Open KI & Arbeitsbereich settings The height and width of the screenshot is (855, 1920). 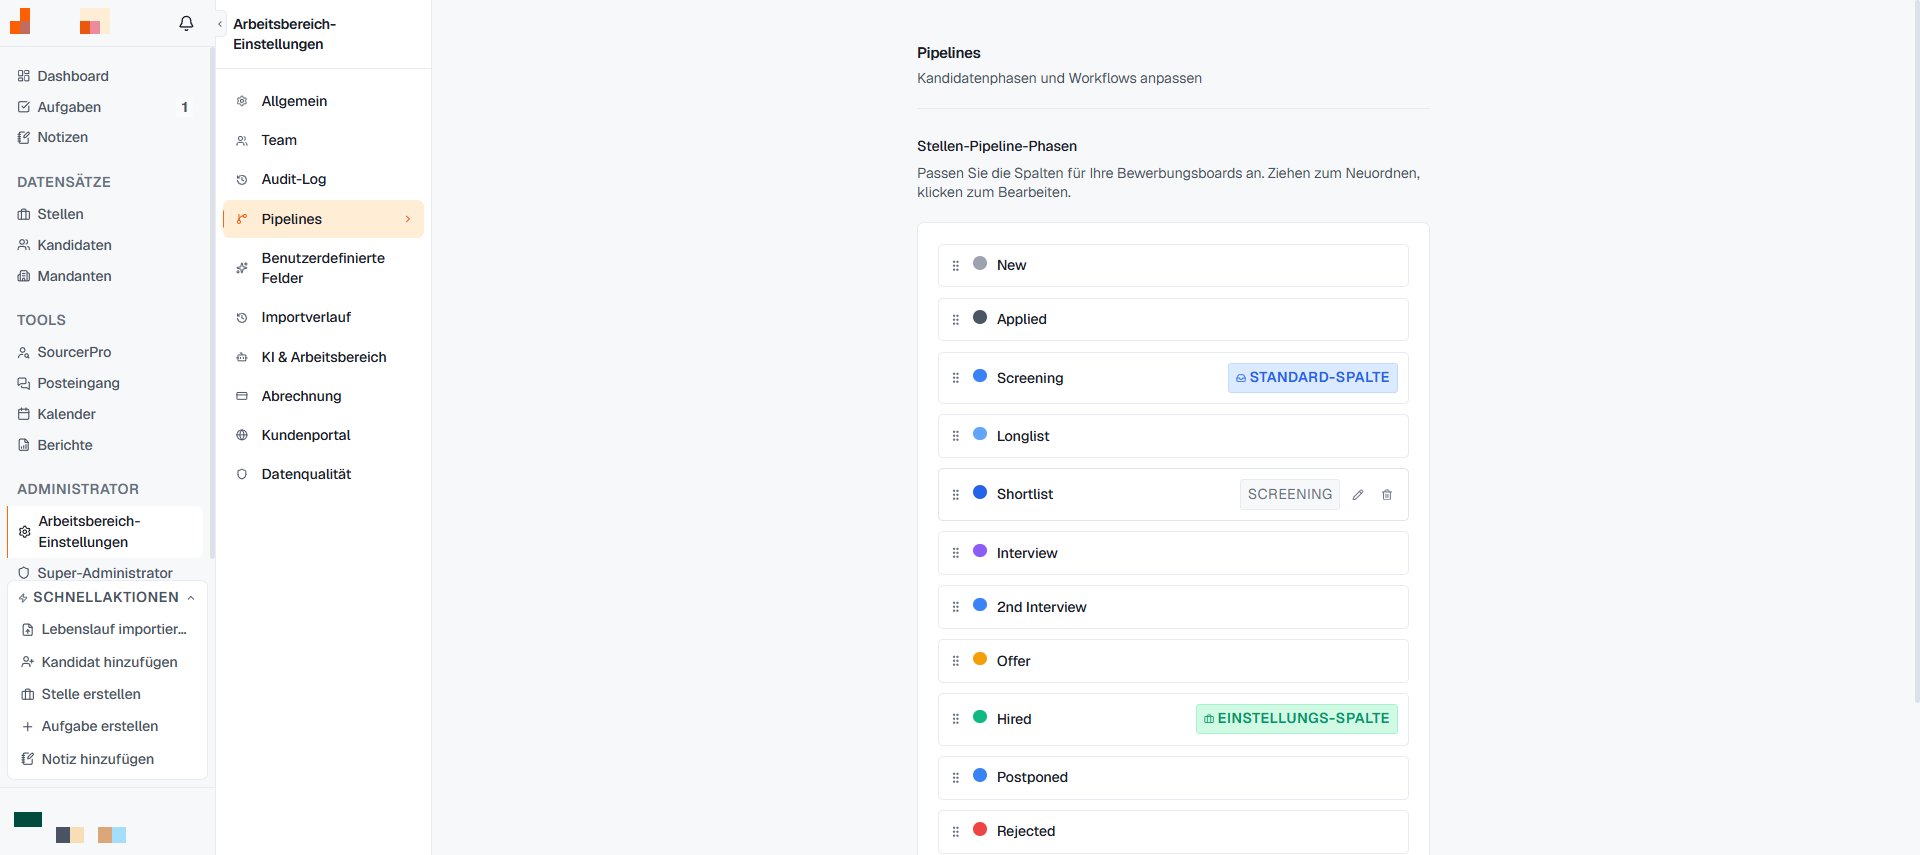pyautogui.click(x=323, y=357)
